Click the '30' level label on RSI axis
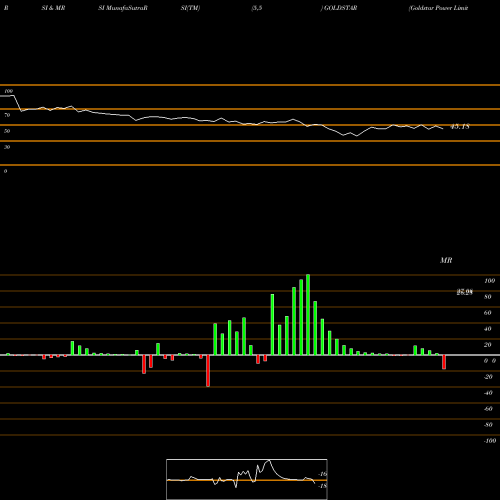This screenshot has height=500, width=500. point(7,147)
